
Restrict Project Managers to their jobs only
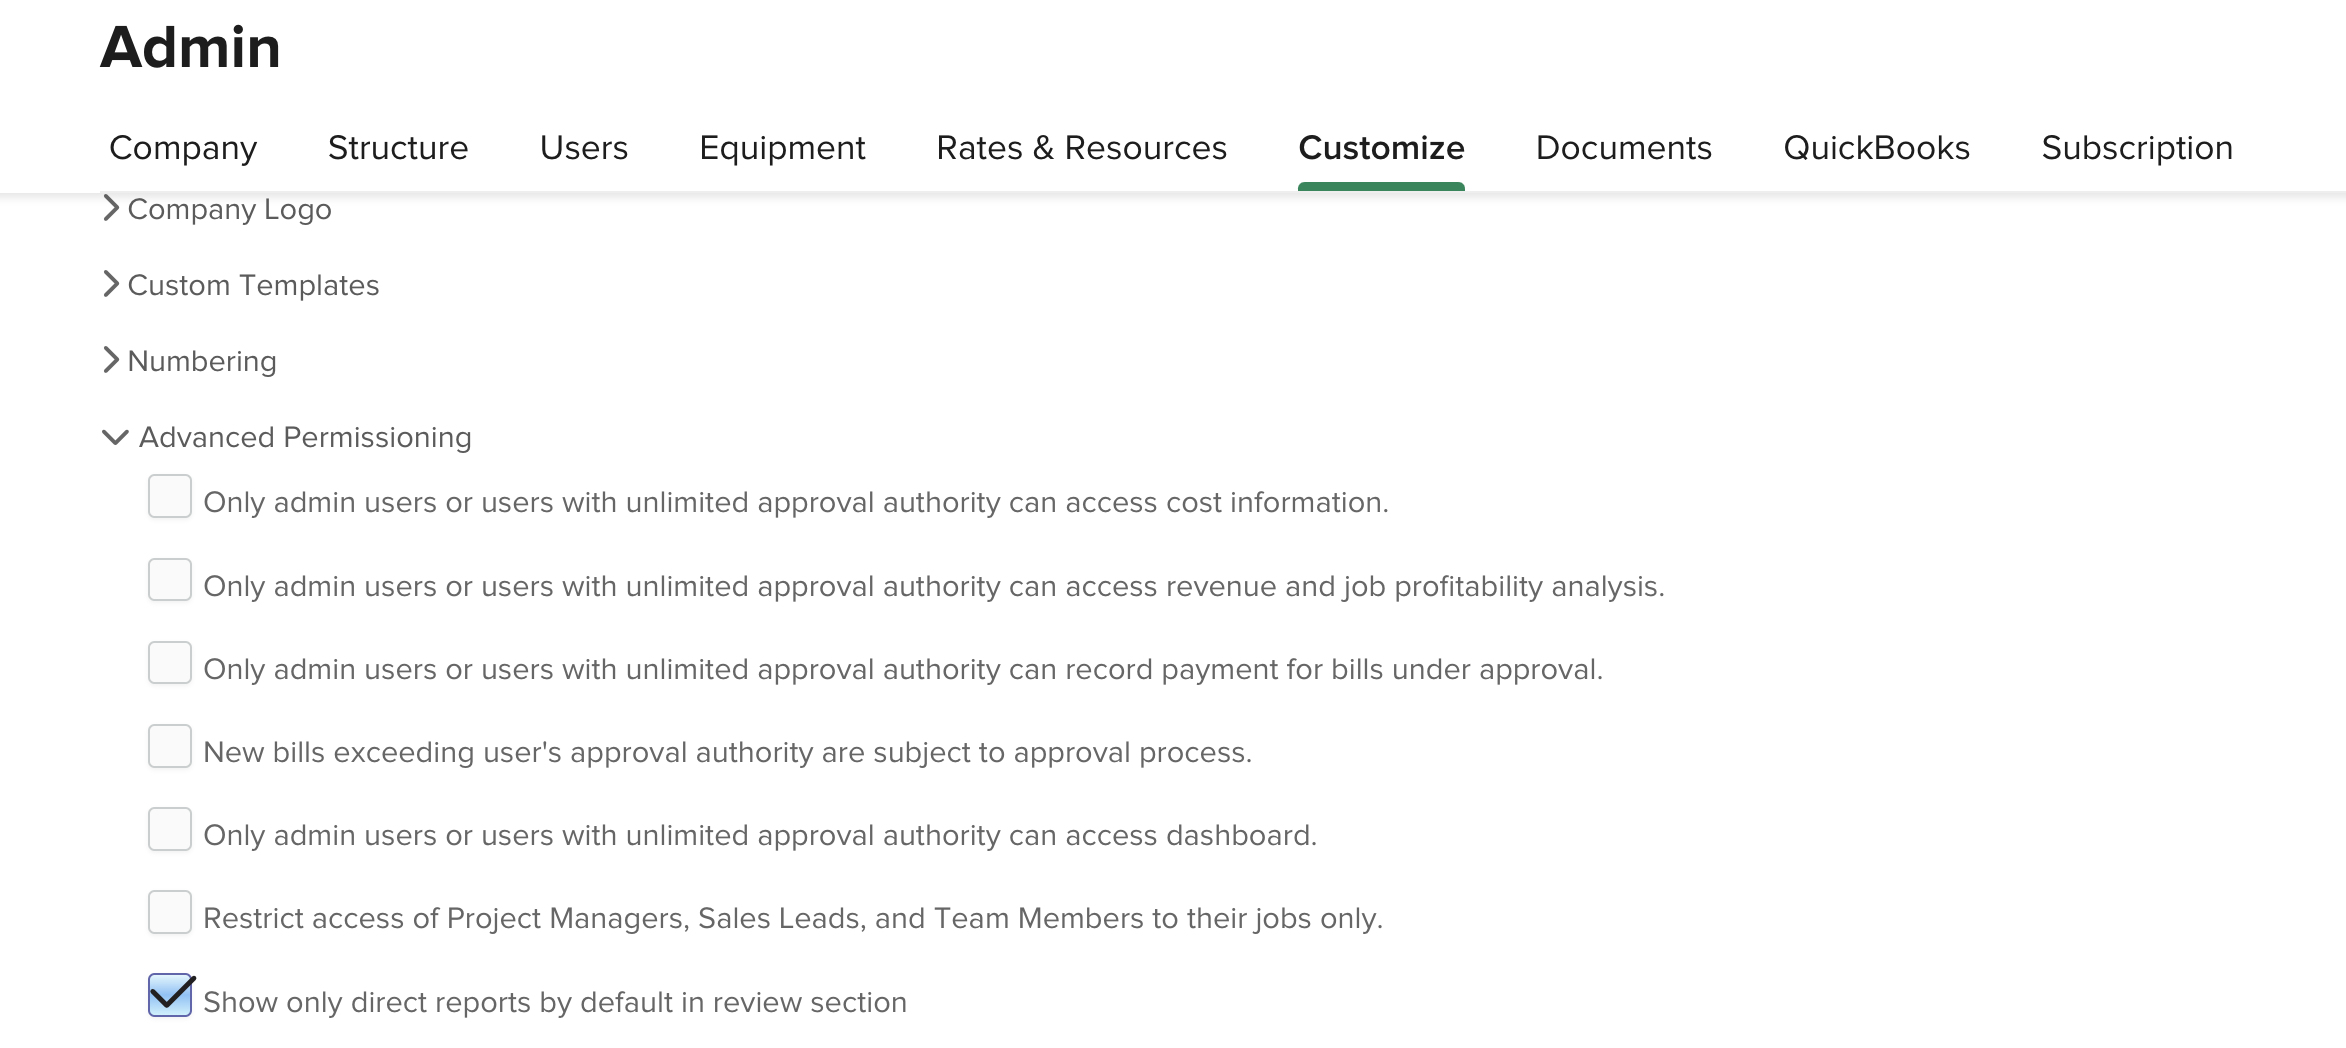(x=170, y=913)
